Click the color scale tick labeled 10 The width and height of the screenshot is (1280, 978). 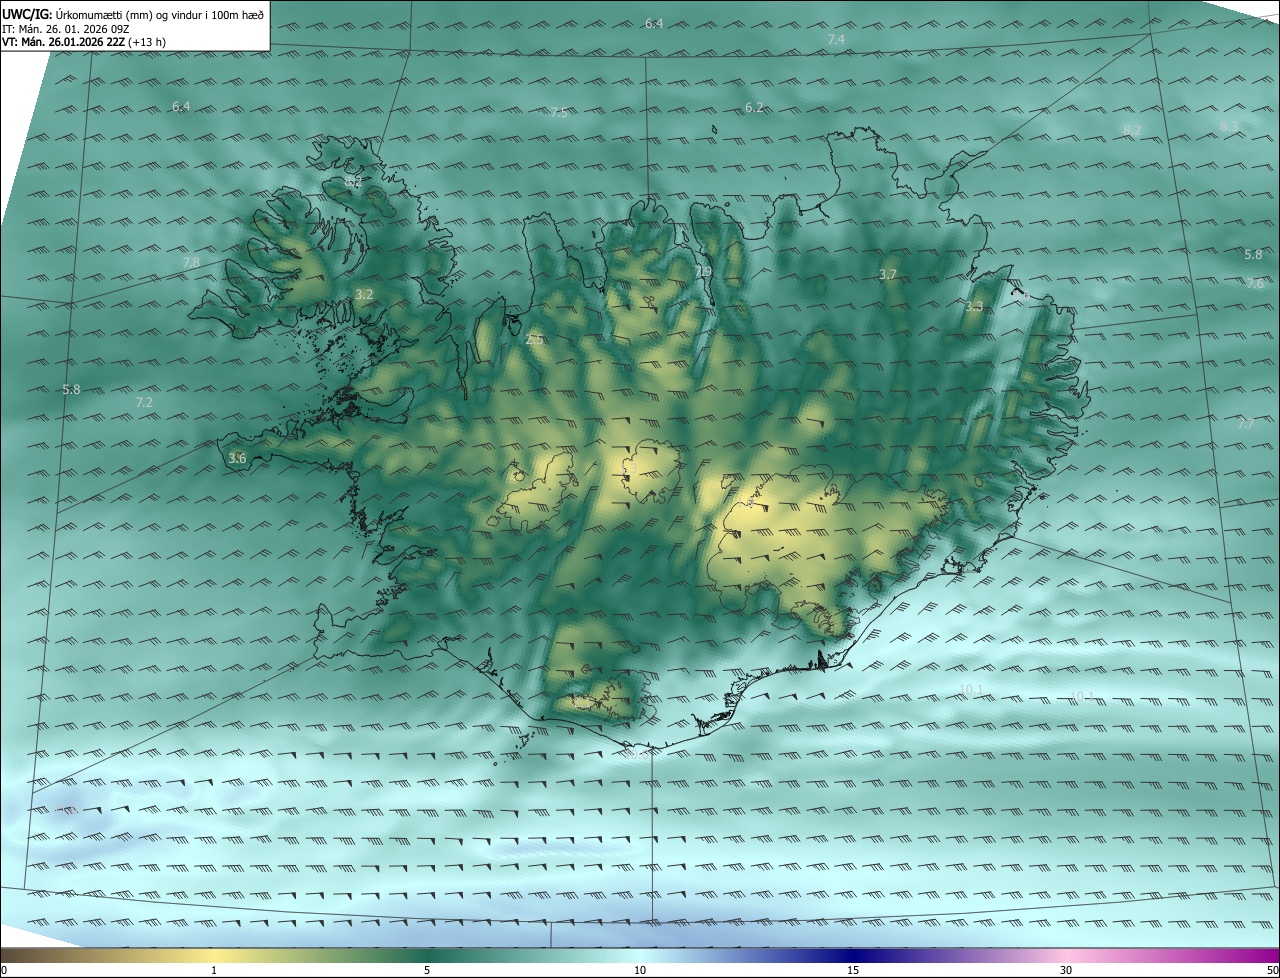pyautogui.click(x=640, y=970)
